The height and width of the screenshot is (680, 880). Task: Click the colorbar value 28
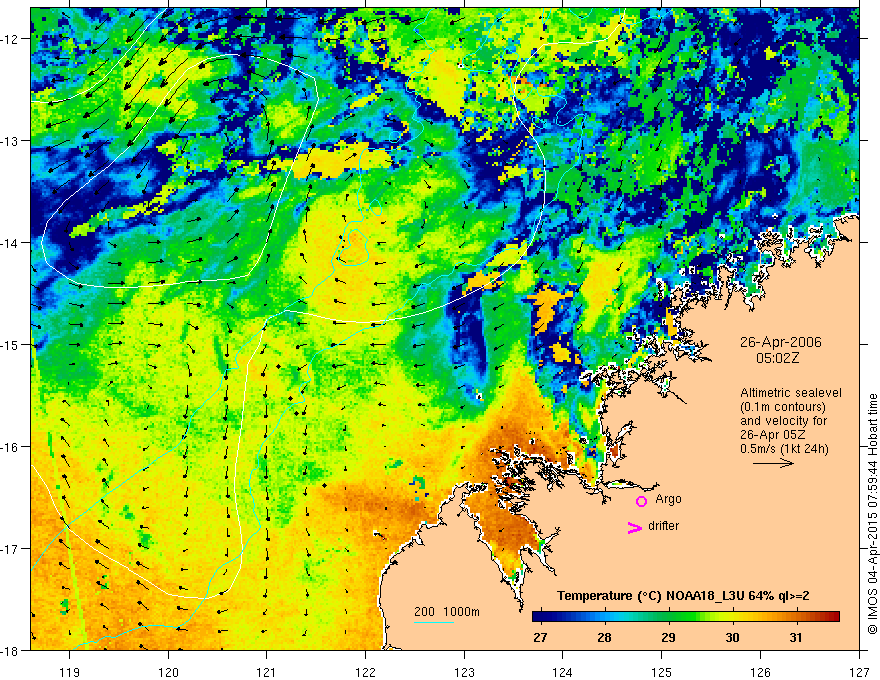pos(604,637)
